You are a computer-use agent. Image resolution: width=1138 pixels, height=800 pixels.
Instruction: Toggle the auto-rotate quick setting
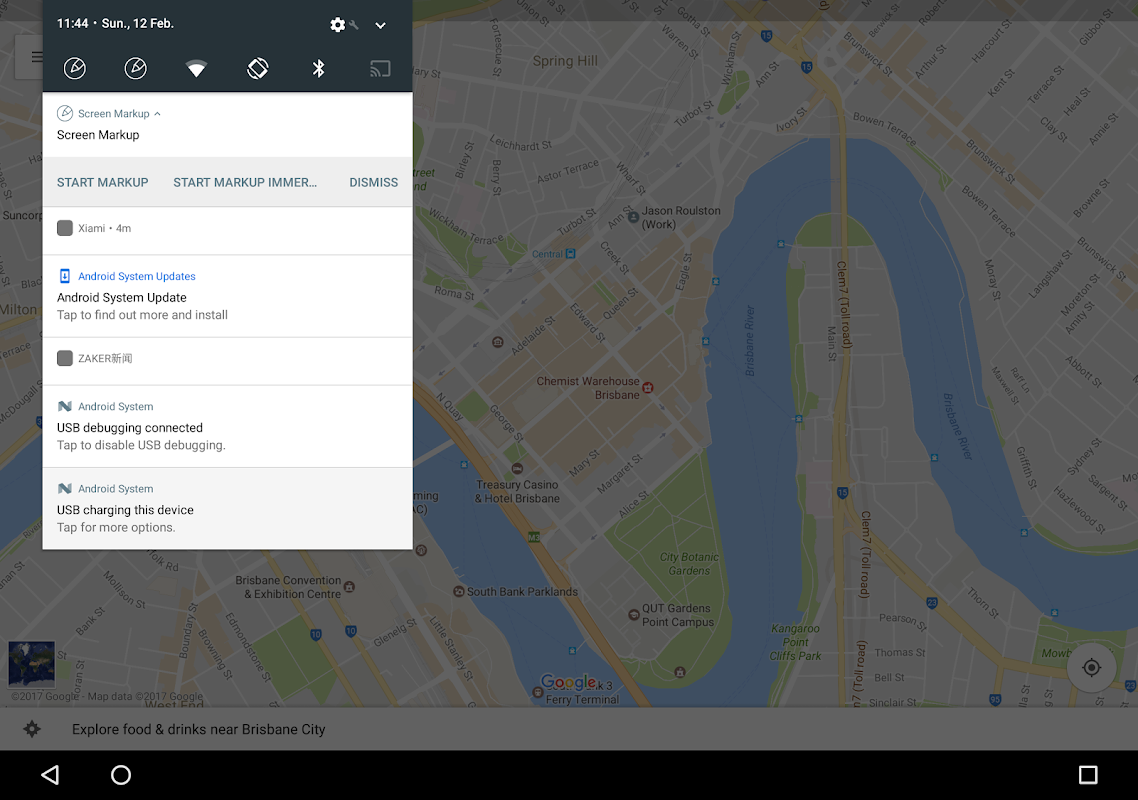[257, 69]
